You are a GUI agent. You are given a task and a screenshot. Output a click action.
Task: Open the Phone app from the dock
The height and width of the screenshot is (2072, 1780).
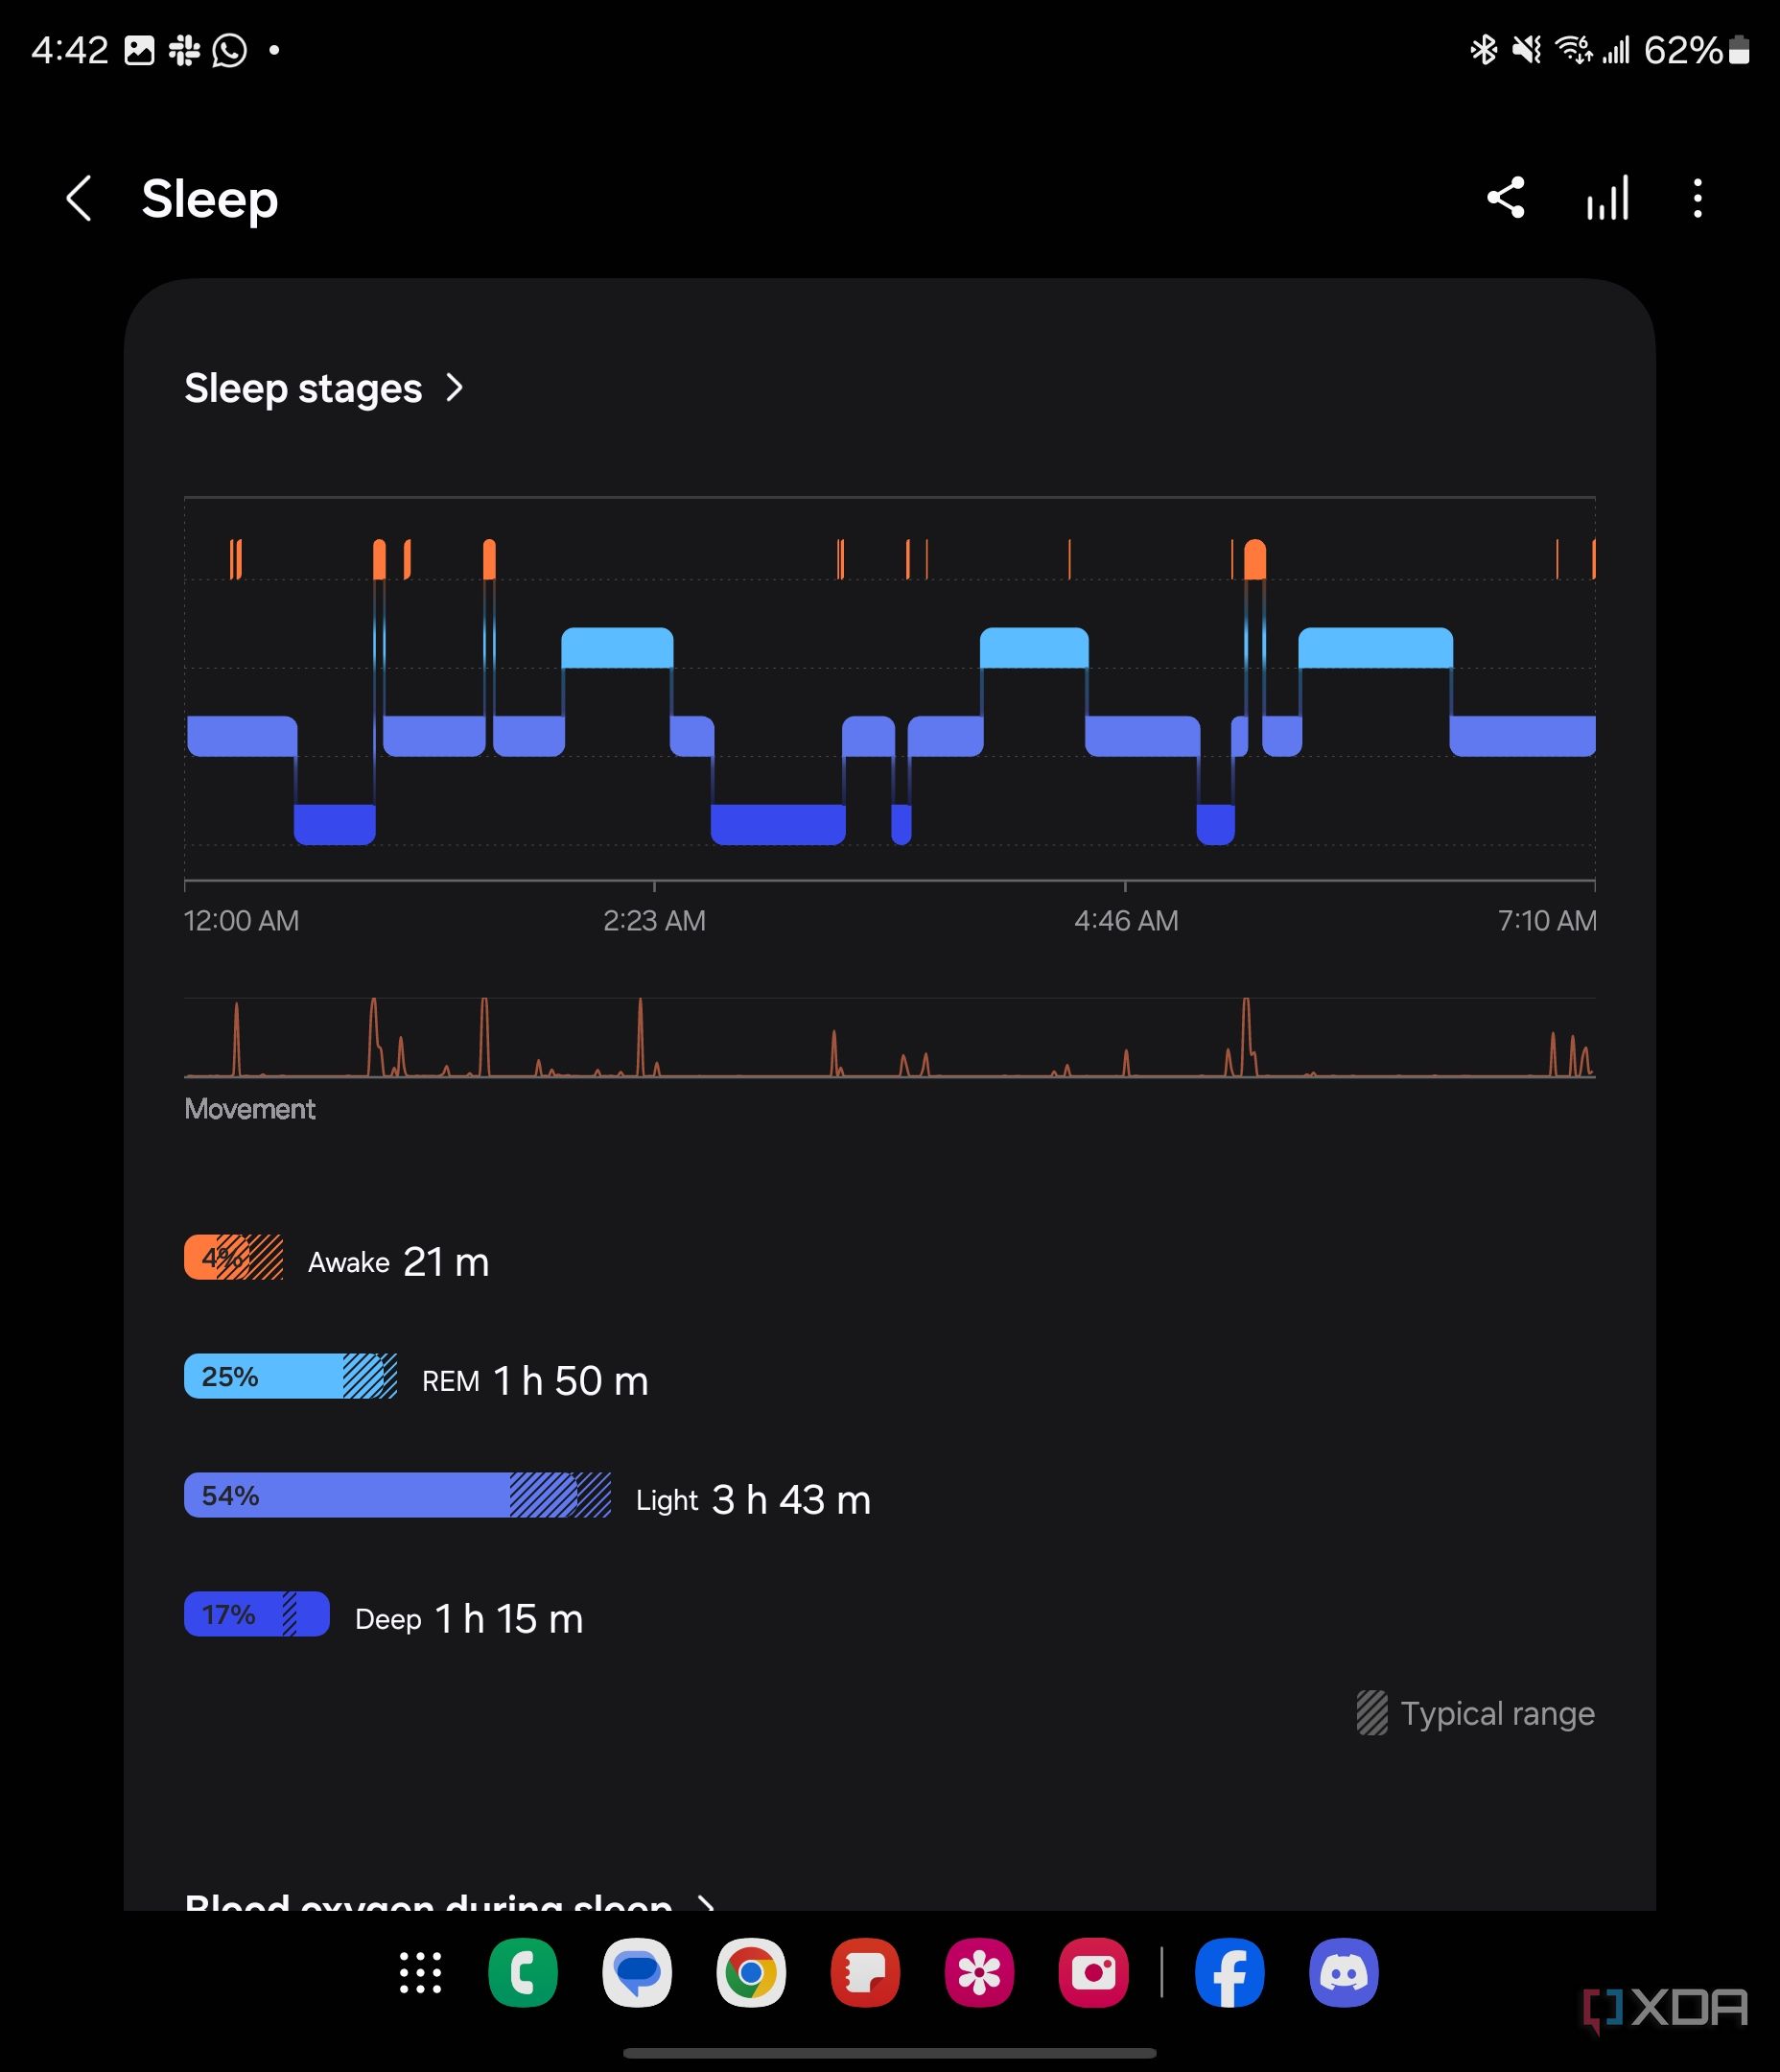tap(524, 1972)
